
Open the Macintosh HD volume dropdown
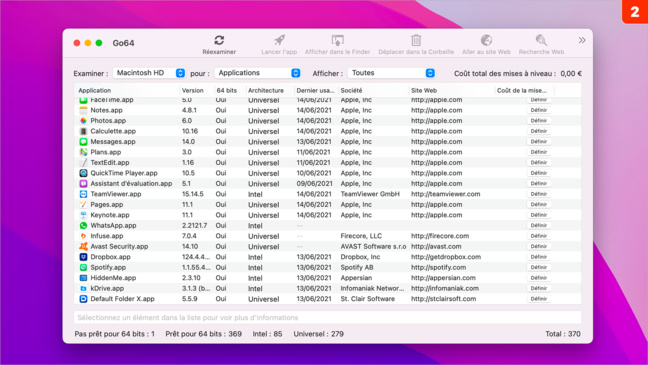(149, 73)
